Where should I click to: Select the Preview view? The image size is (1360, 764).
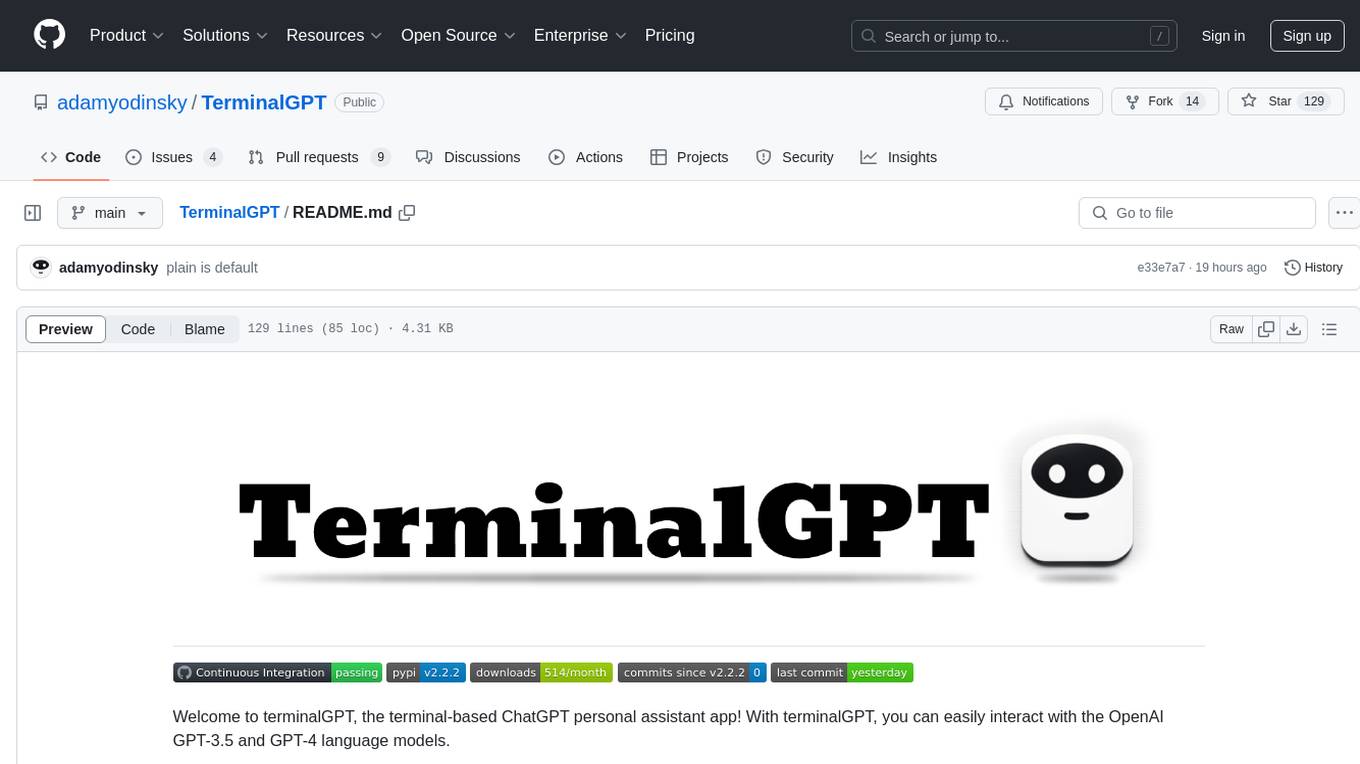(x=66, y=329)
